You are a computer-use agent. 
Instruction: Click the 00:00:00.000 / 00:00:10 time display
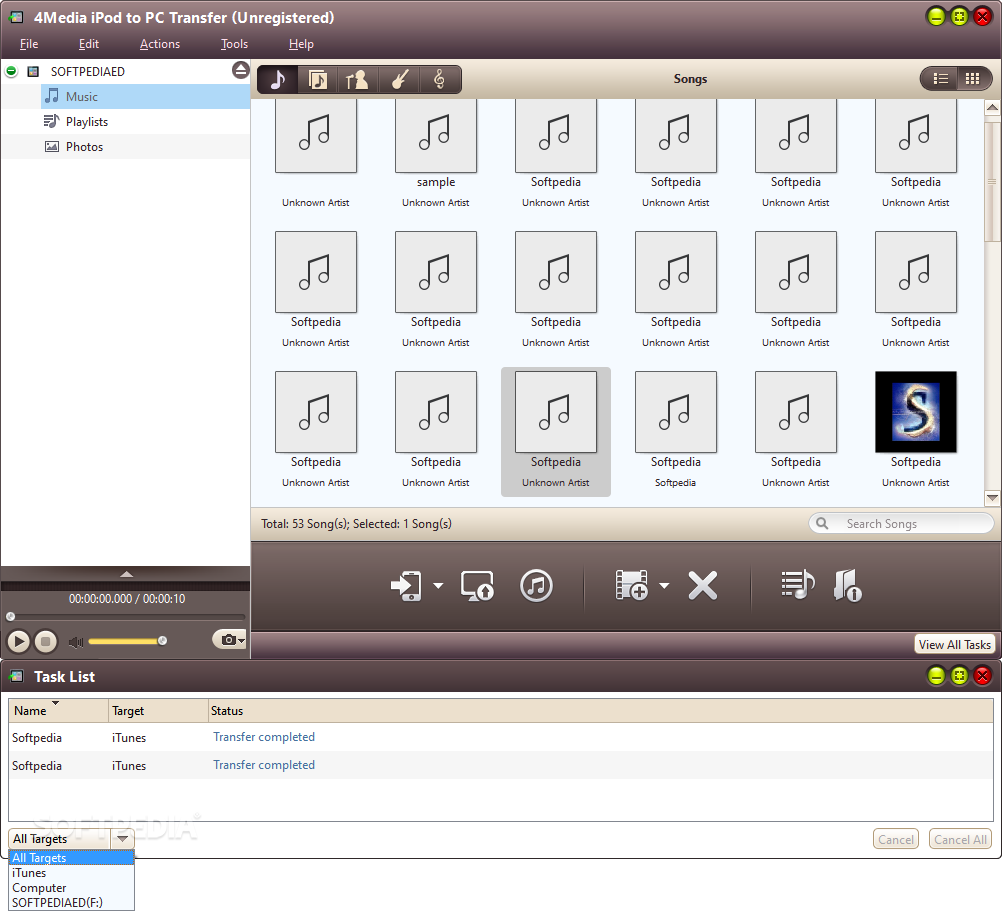[127, 599]
